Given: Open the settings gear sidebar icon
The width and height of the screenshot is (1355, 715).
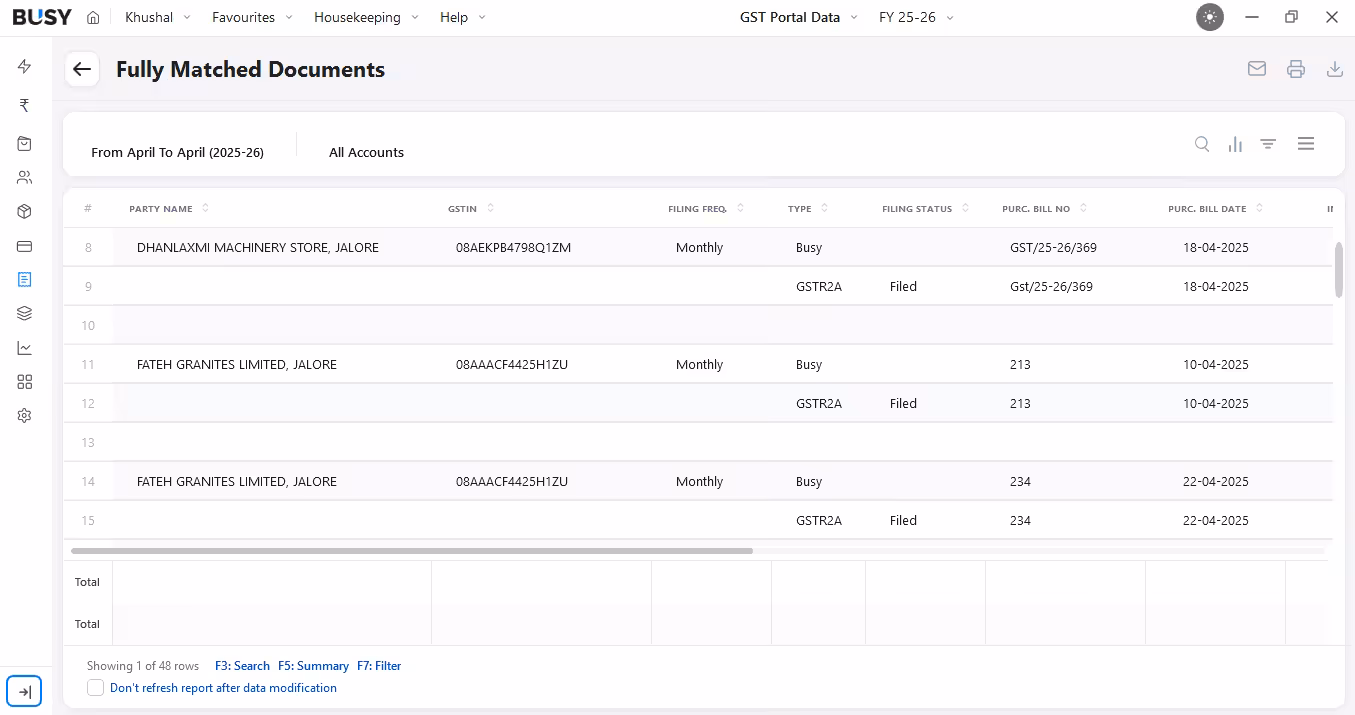Looking at the screenshot, I should [x=25, y=416].
